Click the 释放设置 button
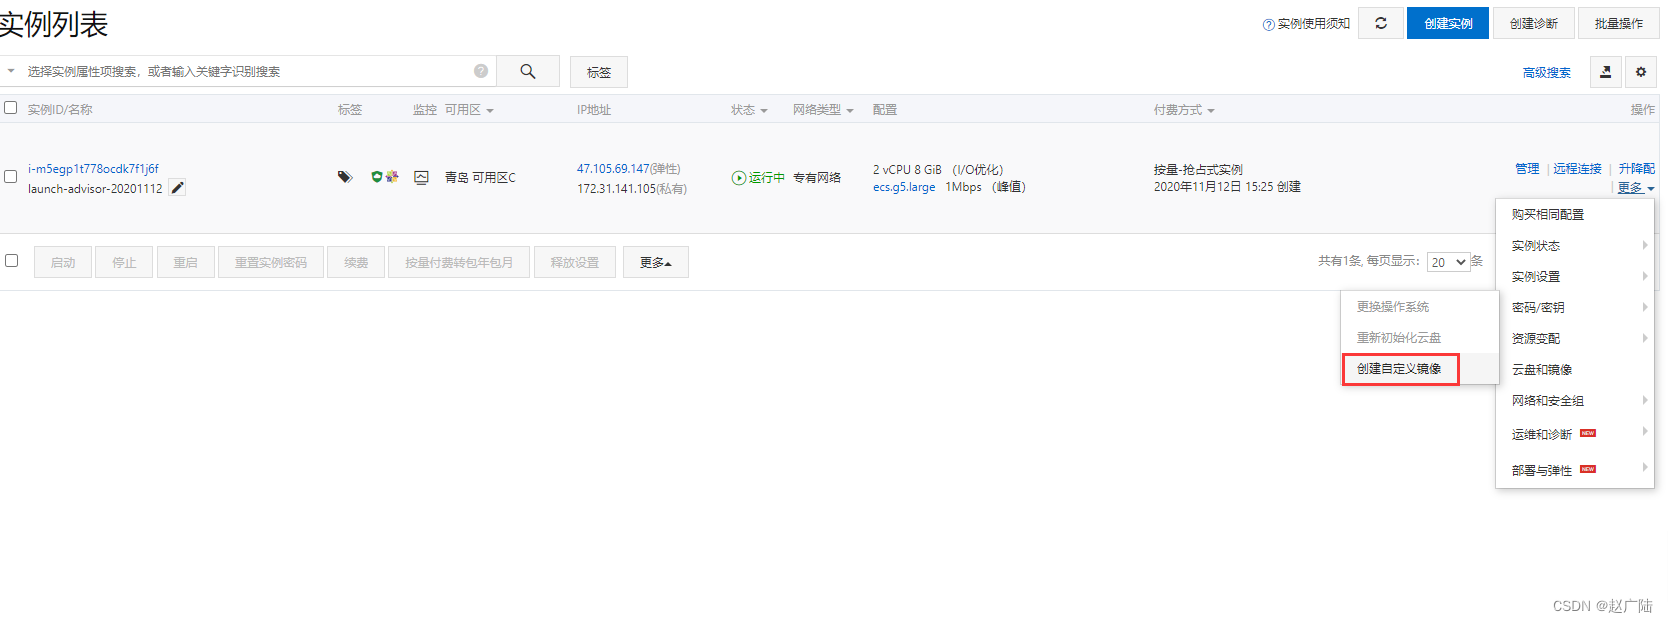 [575, 262]
